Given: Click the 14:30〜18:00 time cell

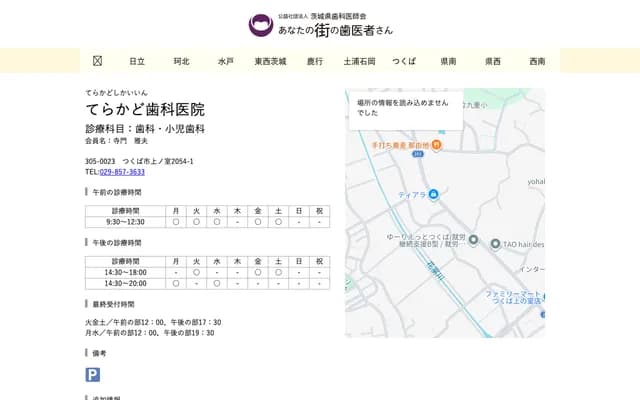Looking at the screenshot, I should coord(125,272).
